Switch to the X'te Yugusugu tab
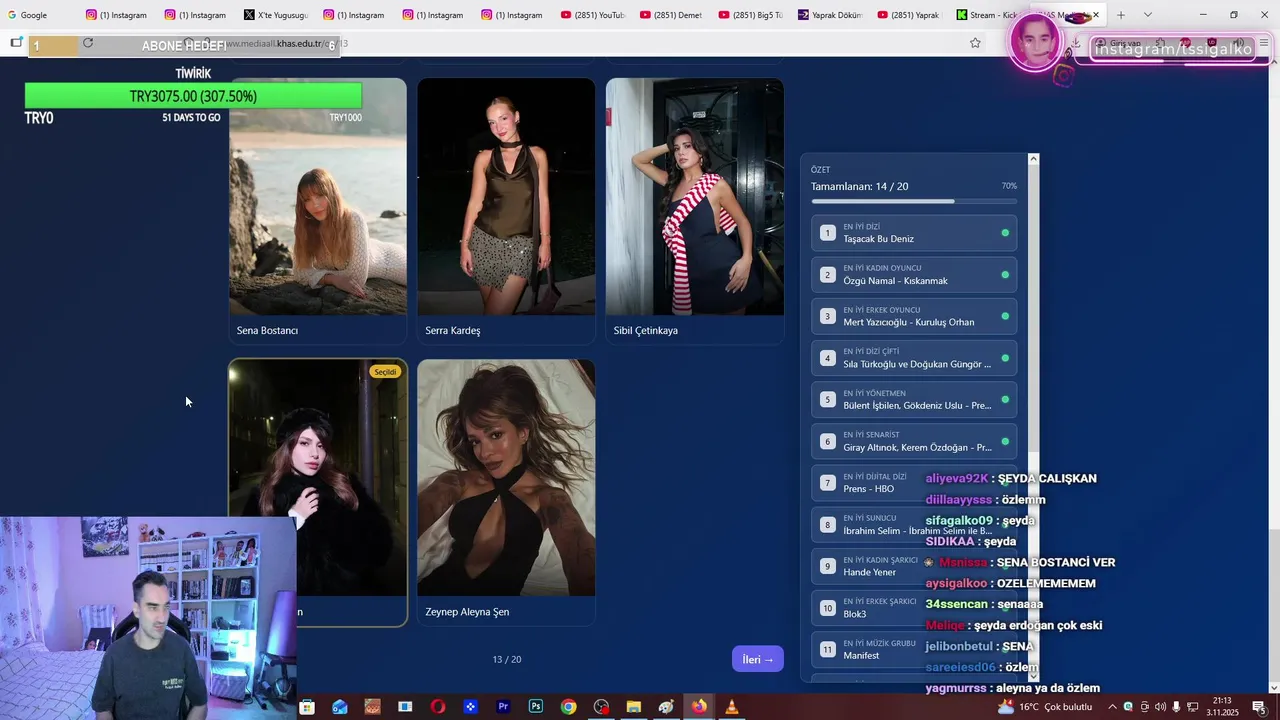 tap(276, 15)
